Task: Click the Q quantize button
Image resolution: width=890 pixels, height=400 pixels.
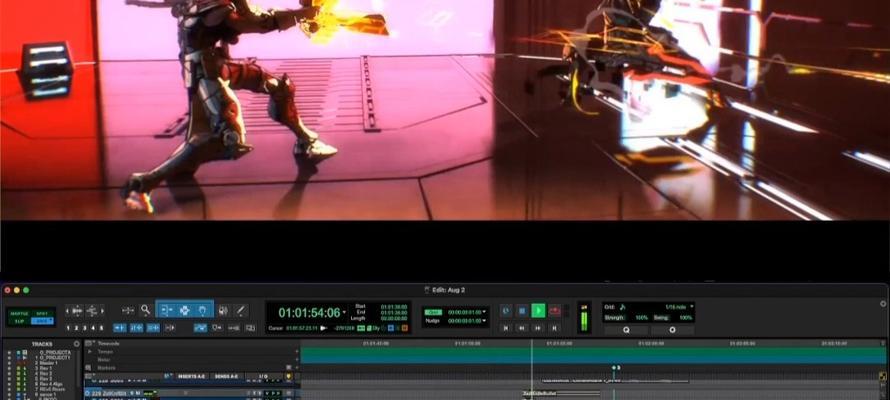Action: point(627,330)
